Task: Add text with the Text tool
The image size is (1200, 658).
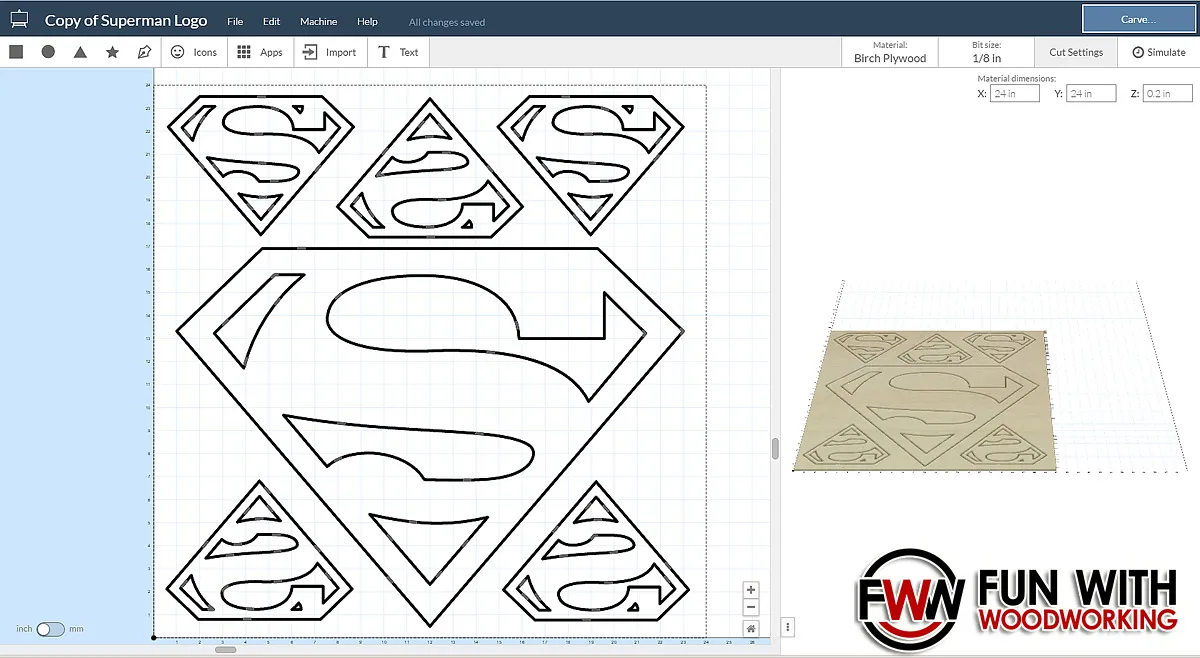Action: tap(399, 52)
